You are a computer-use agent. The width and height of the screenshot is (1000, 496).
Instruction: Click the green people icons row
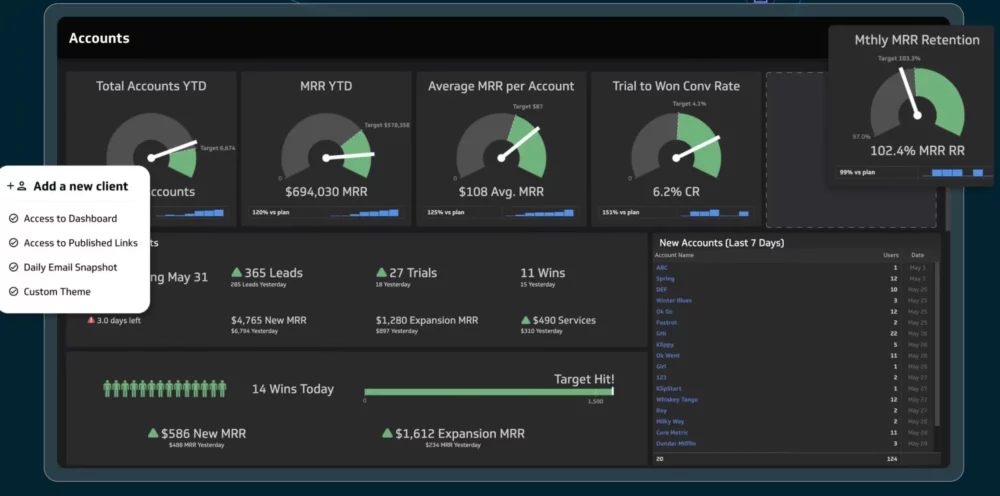click(x=165, y=388)
